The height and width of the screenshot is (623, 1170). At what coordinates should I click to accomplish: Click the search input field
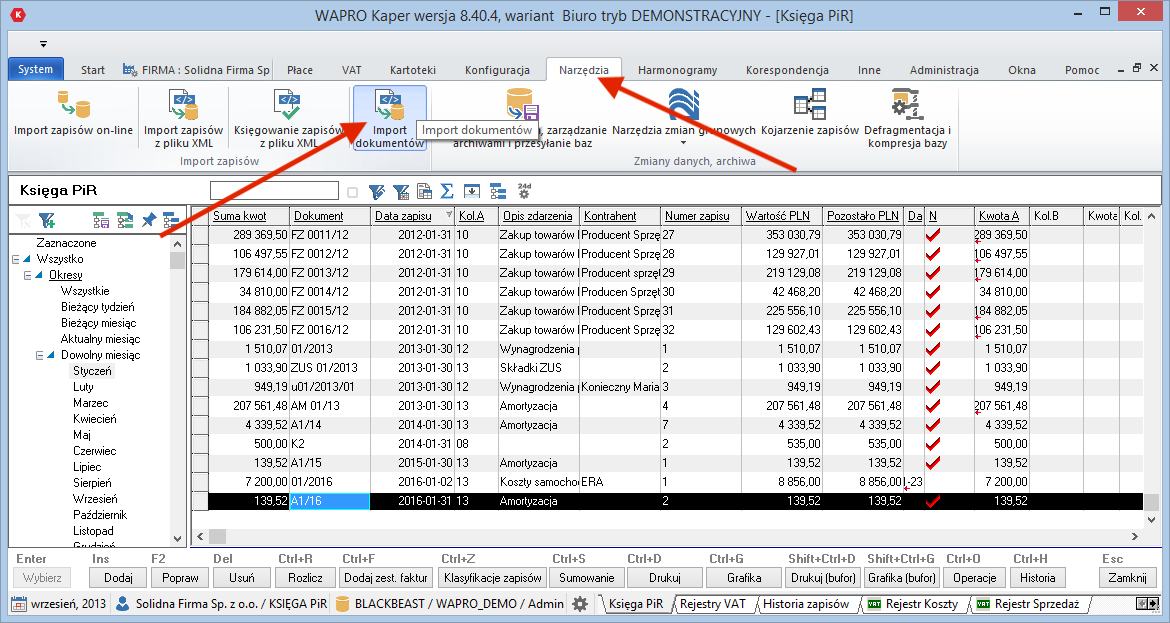(x=274, y=191)
